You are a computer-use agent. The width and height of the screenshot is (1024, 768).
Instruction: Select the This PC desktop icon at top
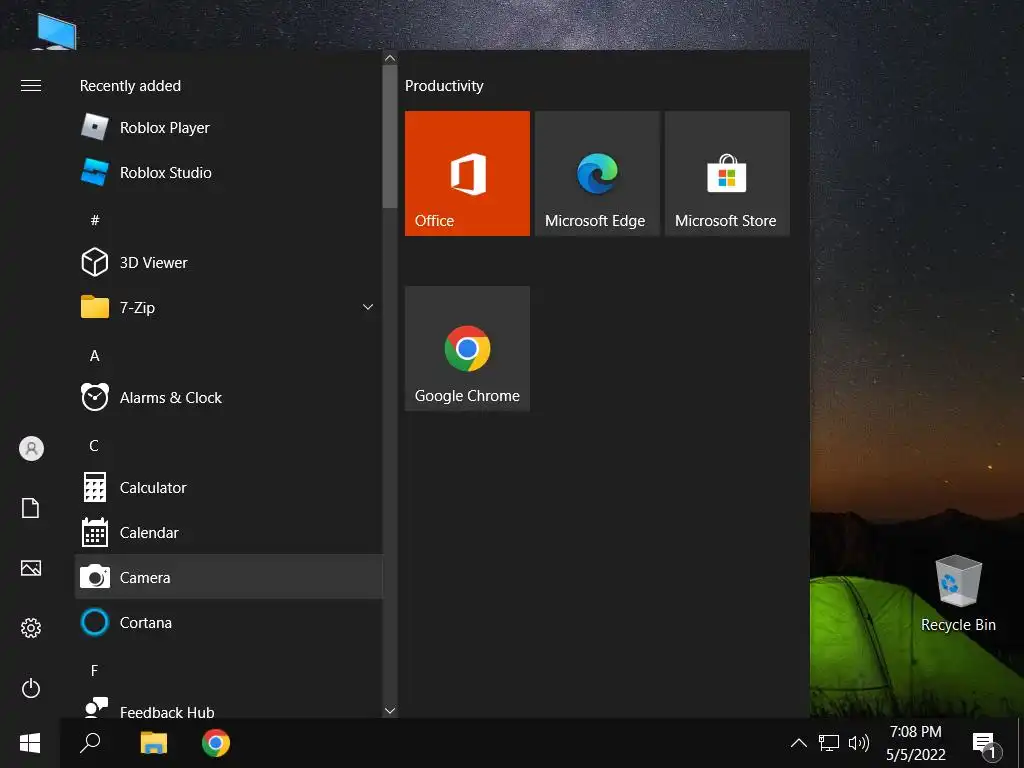[56, 31]
